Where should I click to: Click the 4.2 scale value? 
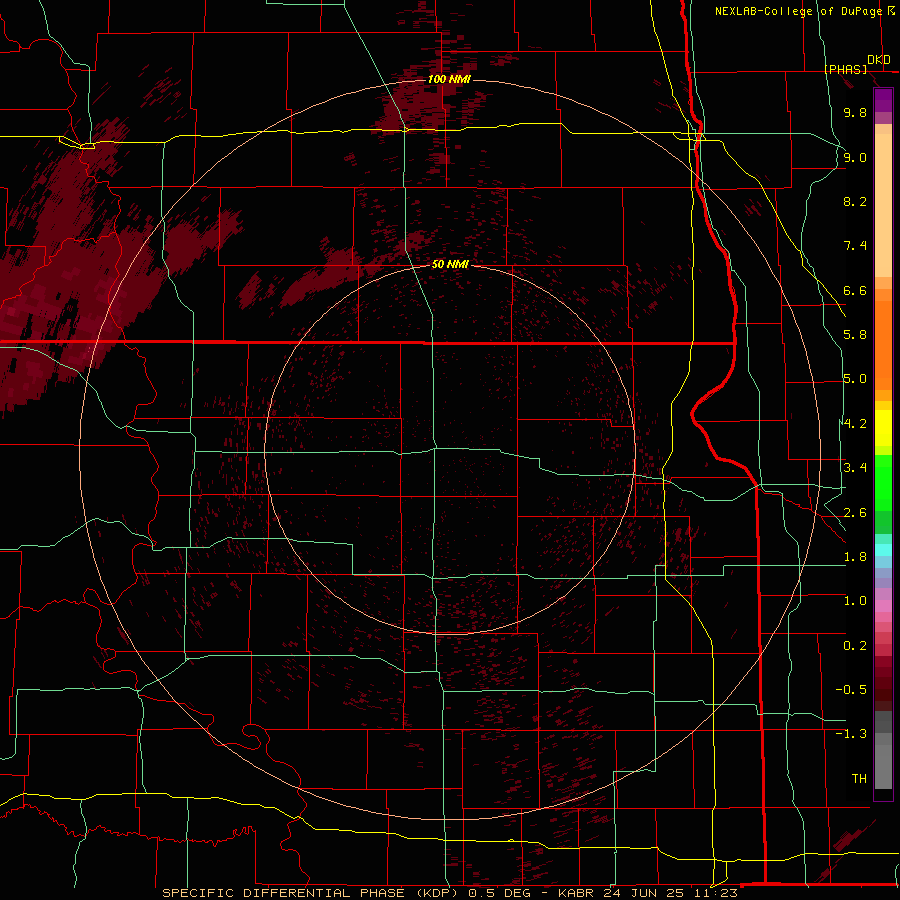coord(855,424)
